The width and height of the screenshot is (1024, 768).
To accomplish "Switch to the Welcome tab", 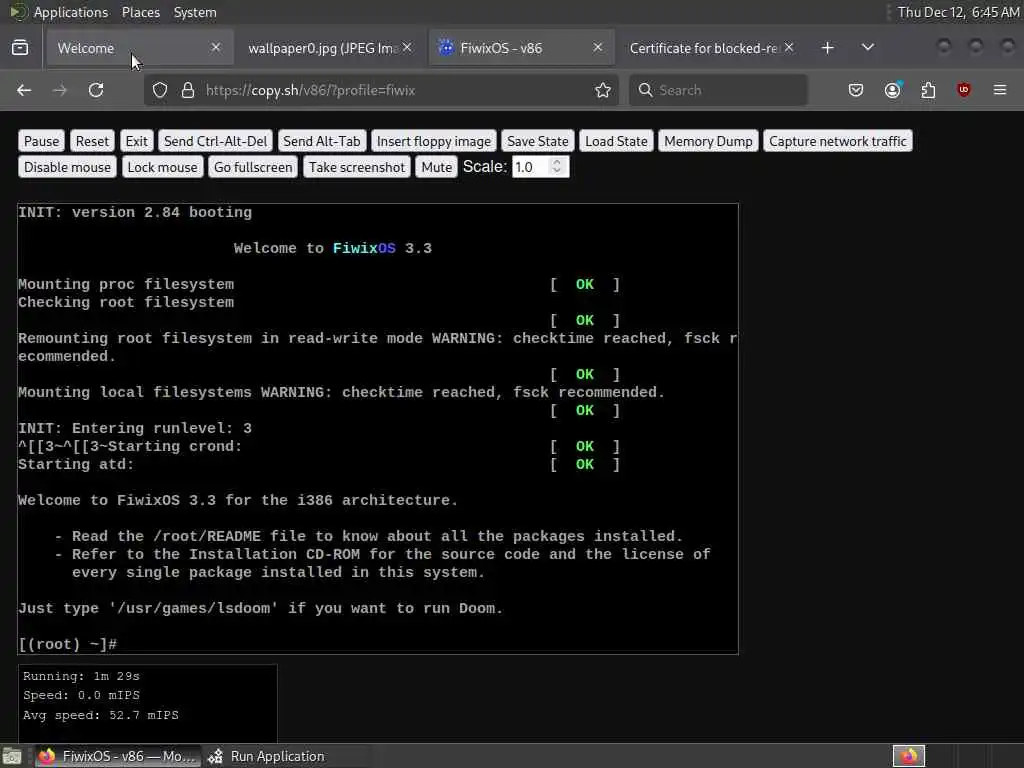I will 138,48.
